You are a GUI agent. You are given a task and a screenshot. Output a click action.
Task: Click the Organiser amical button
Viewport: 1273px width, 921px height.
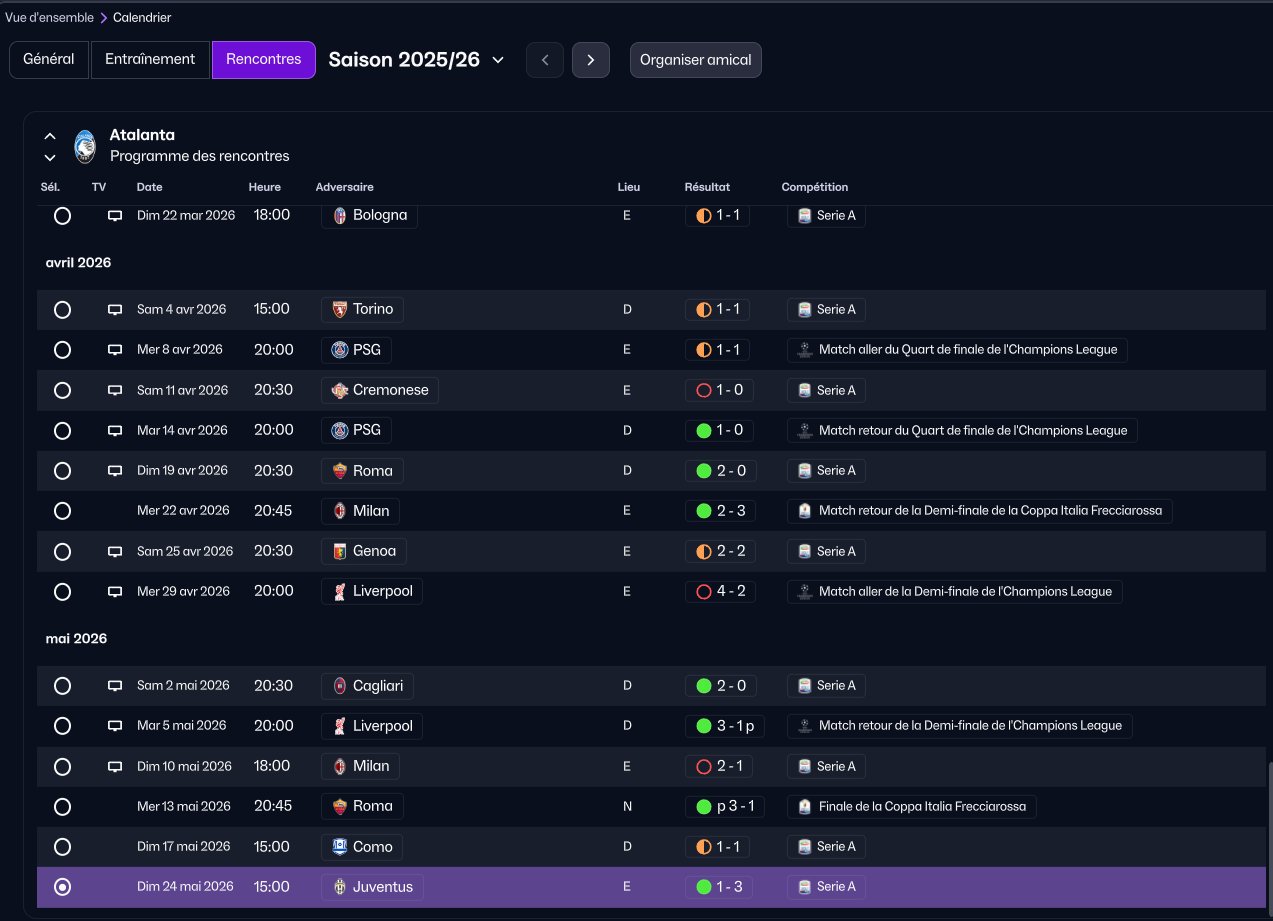point(696,60)
